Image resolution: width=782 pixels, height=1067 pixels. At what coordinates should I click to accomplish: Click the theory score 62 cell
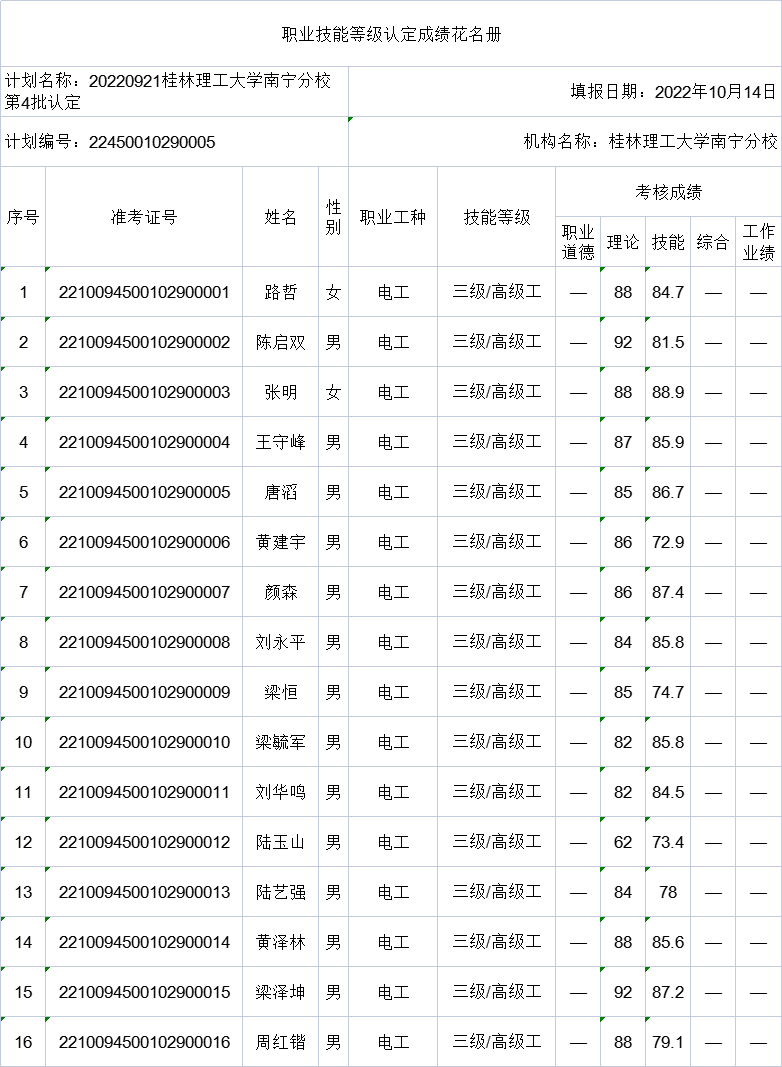pyautogui.click(x=623, y=842)
